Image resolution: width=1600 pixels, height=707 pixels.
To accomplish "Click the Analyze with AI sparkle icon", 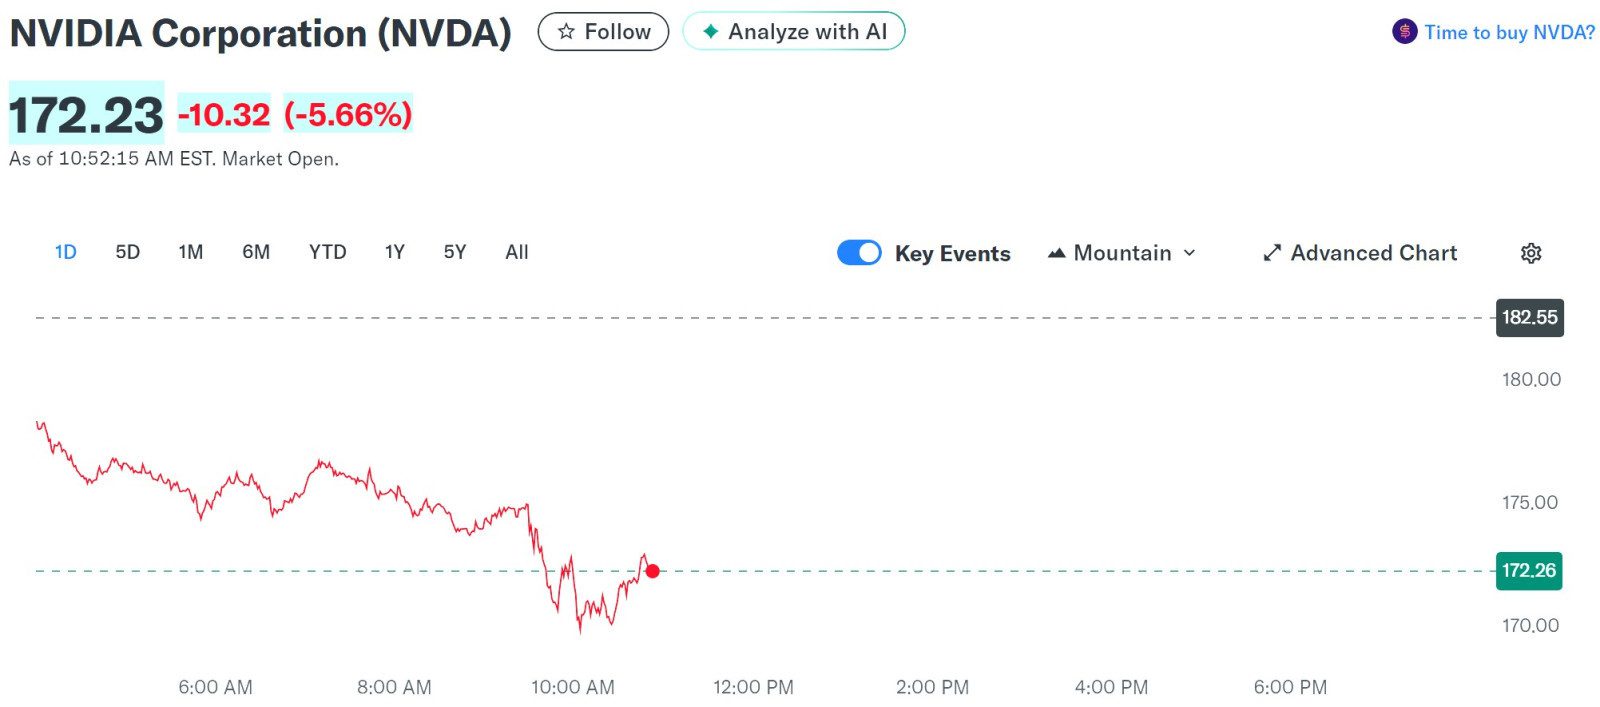I will (710, 32).
